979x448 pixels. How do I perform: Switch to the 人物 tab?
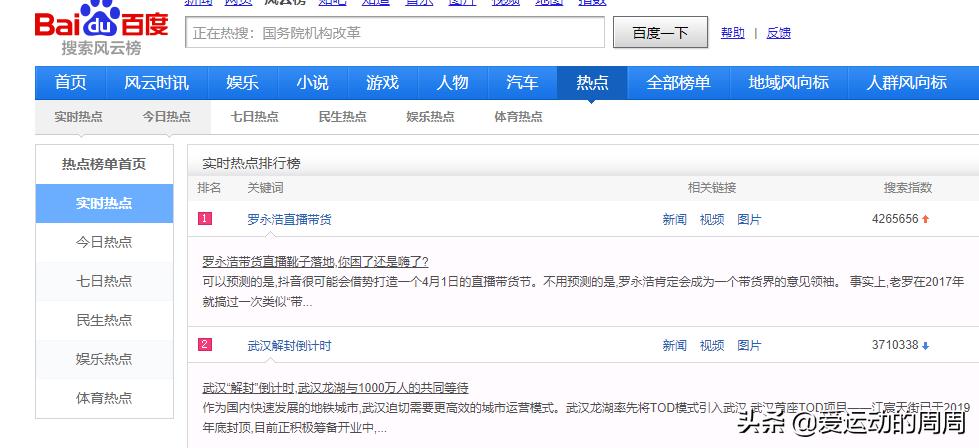(452, 82)
